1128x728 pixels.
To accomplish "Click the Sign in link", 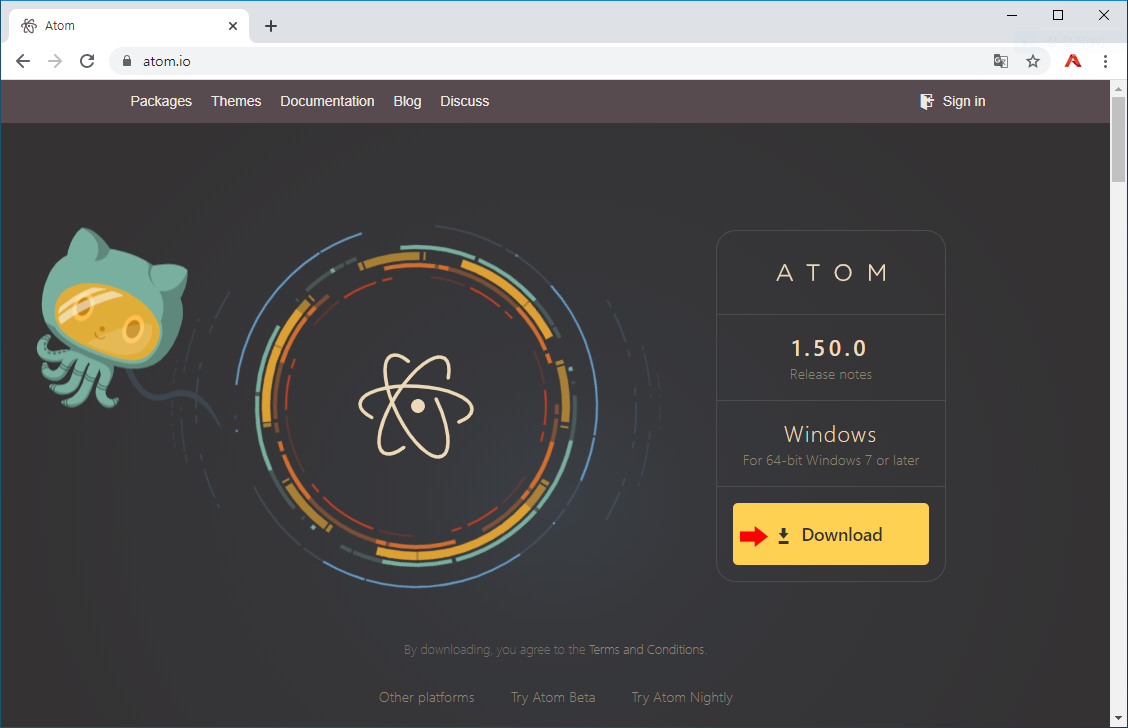I will tap(953, 101).
